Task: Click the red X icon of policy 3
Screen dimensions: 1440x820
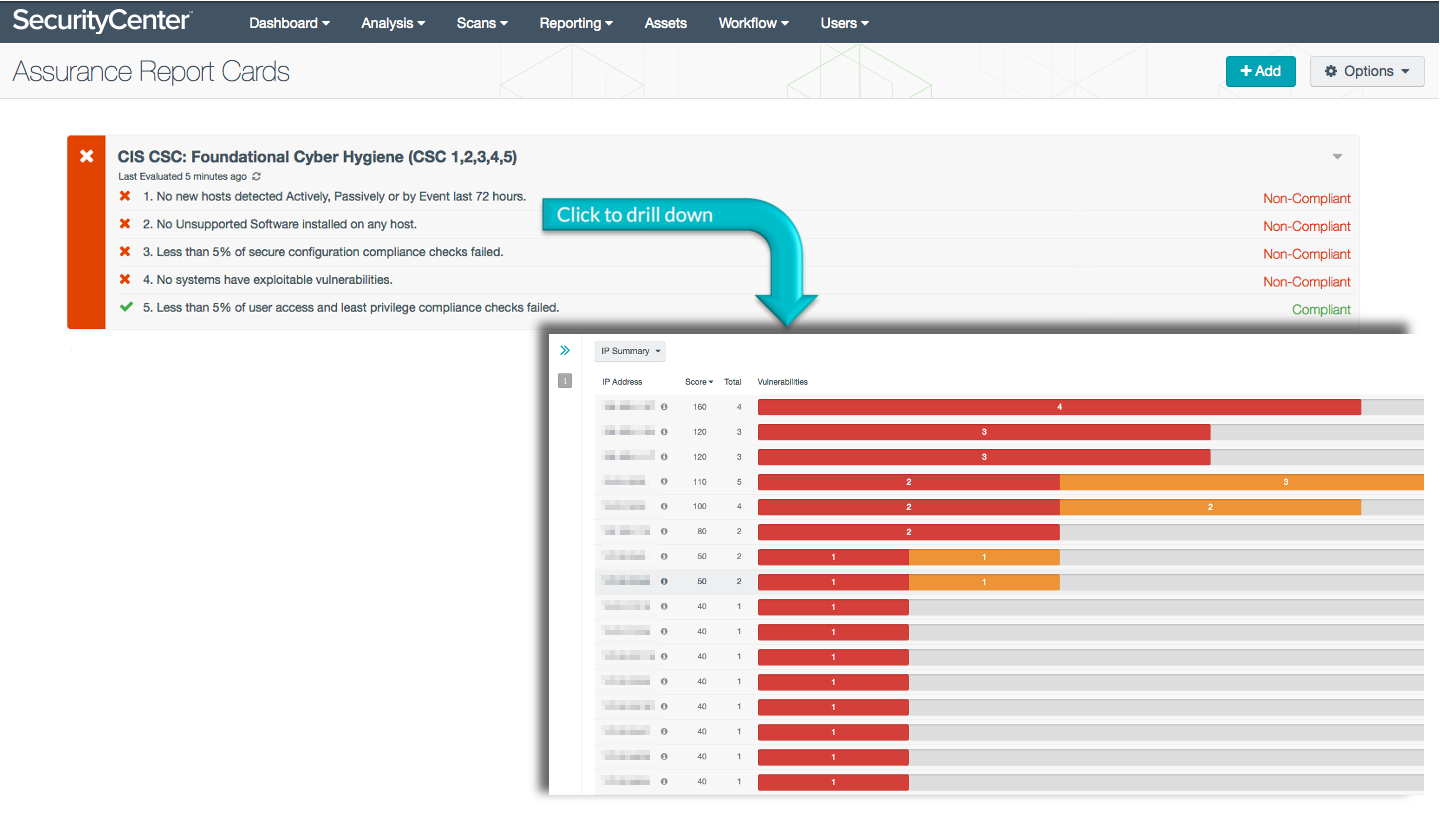Action: (125, 252)
